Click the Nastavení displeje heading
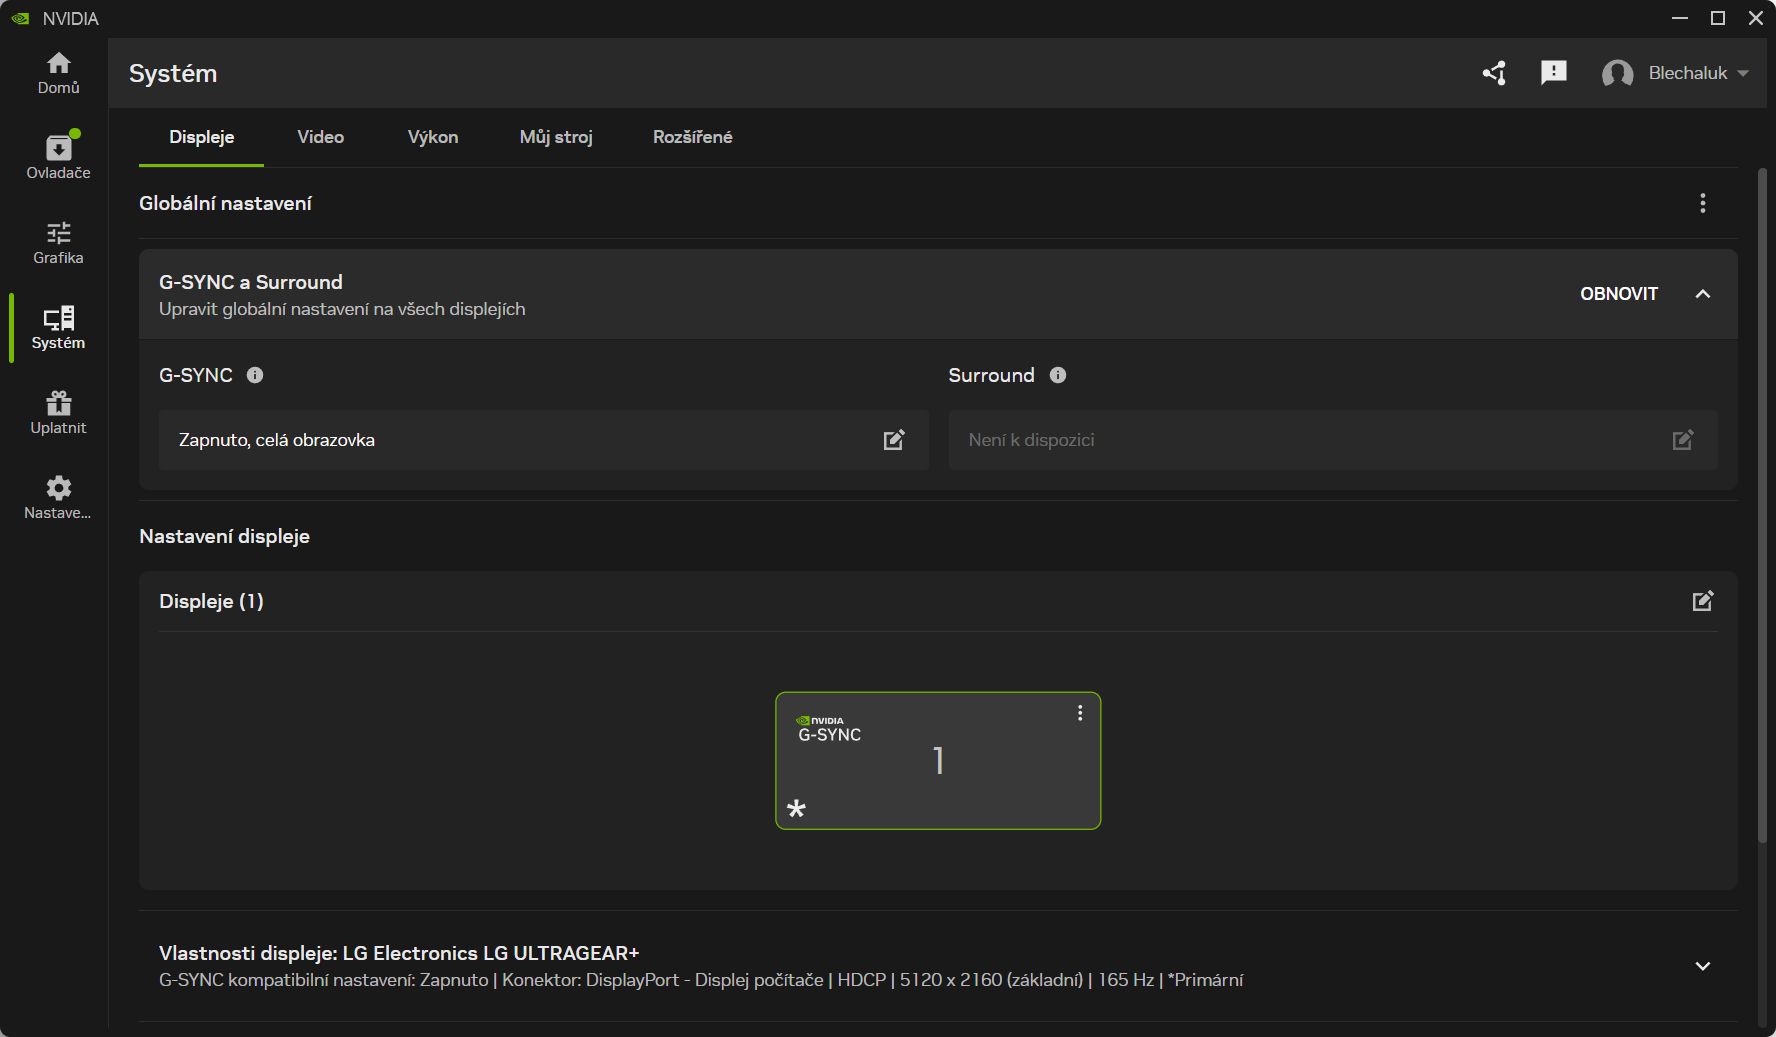 [x=225, y=536]
